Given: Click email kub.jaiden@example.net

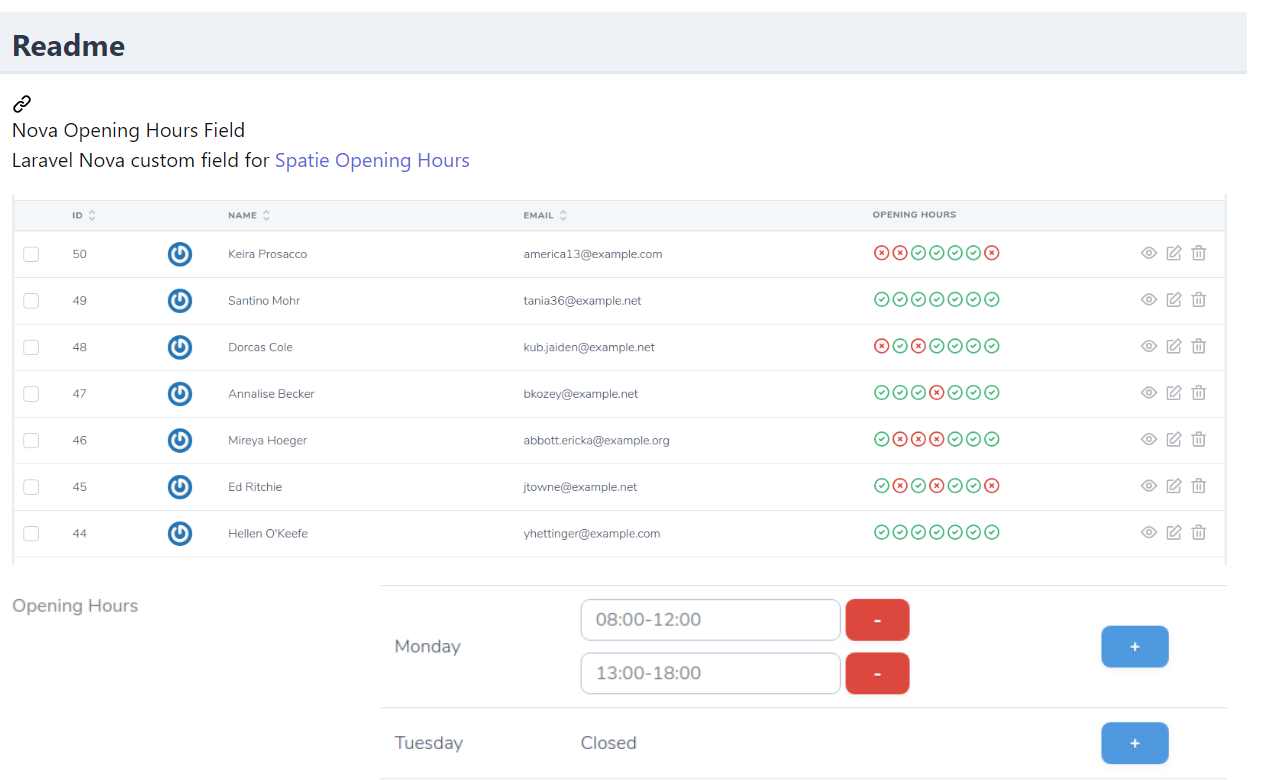Looking at the screenshot, I should (589, 347).
